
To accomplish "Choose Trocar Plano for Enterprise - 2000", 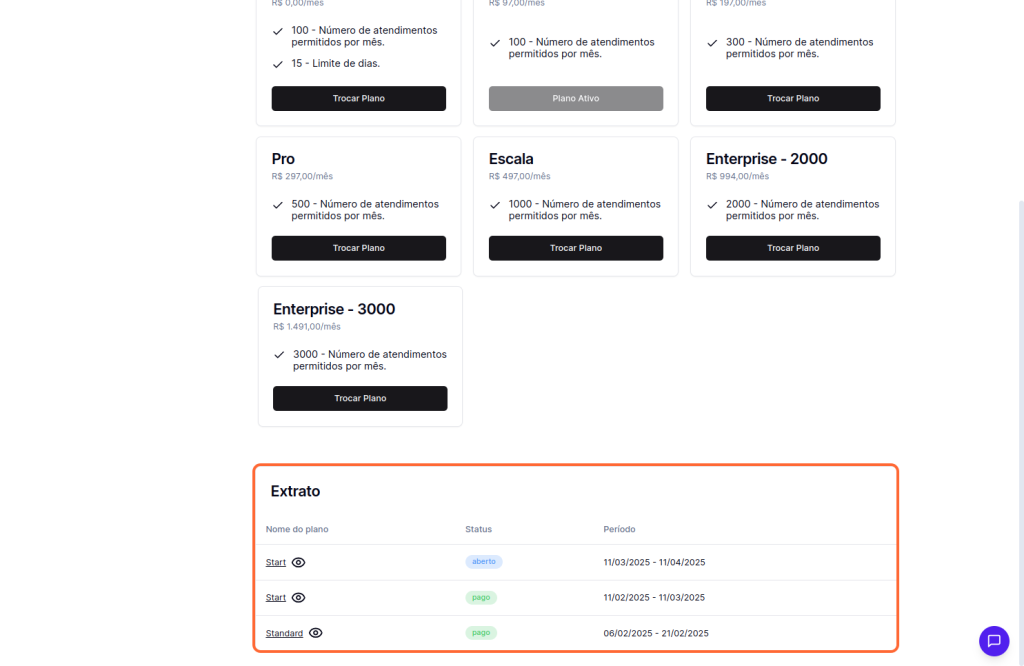I will tap(792, 248).
